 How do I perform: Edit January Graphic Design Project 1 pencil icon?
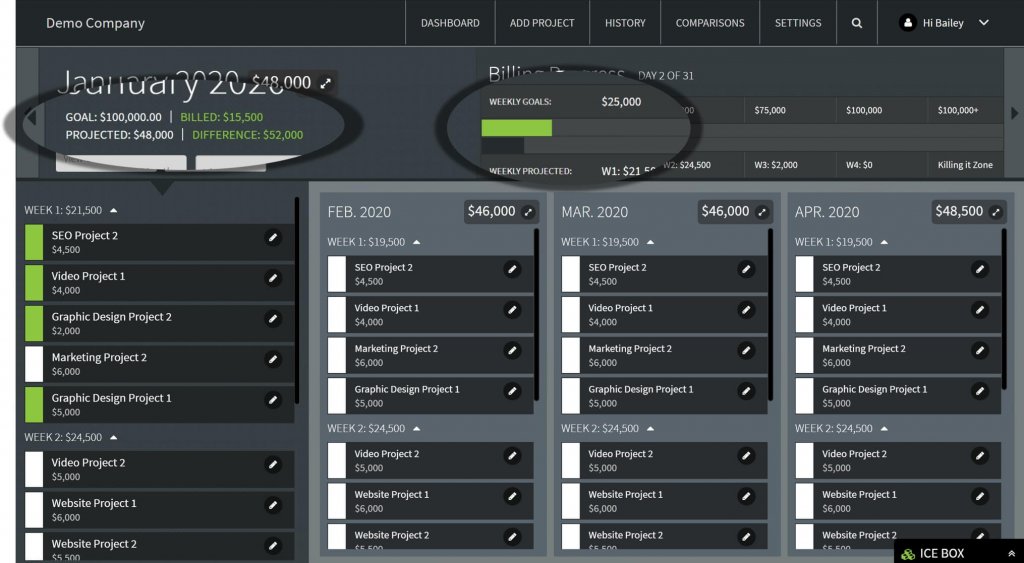(273, 400)
